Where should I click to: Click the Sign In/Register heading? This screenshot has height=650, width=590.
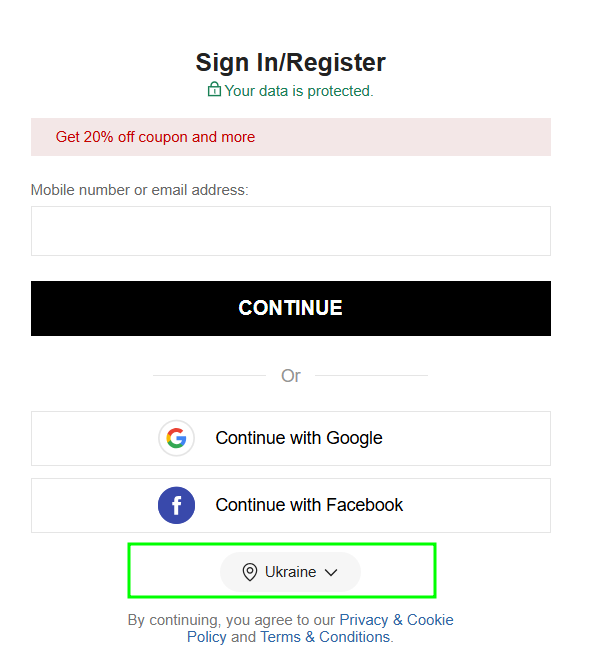tap(291, 63)
